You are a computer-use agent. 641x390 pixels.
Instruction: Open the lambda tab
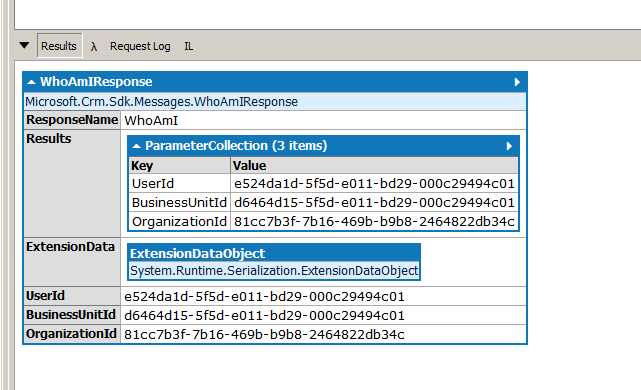(94, 47)
